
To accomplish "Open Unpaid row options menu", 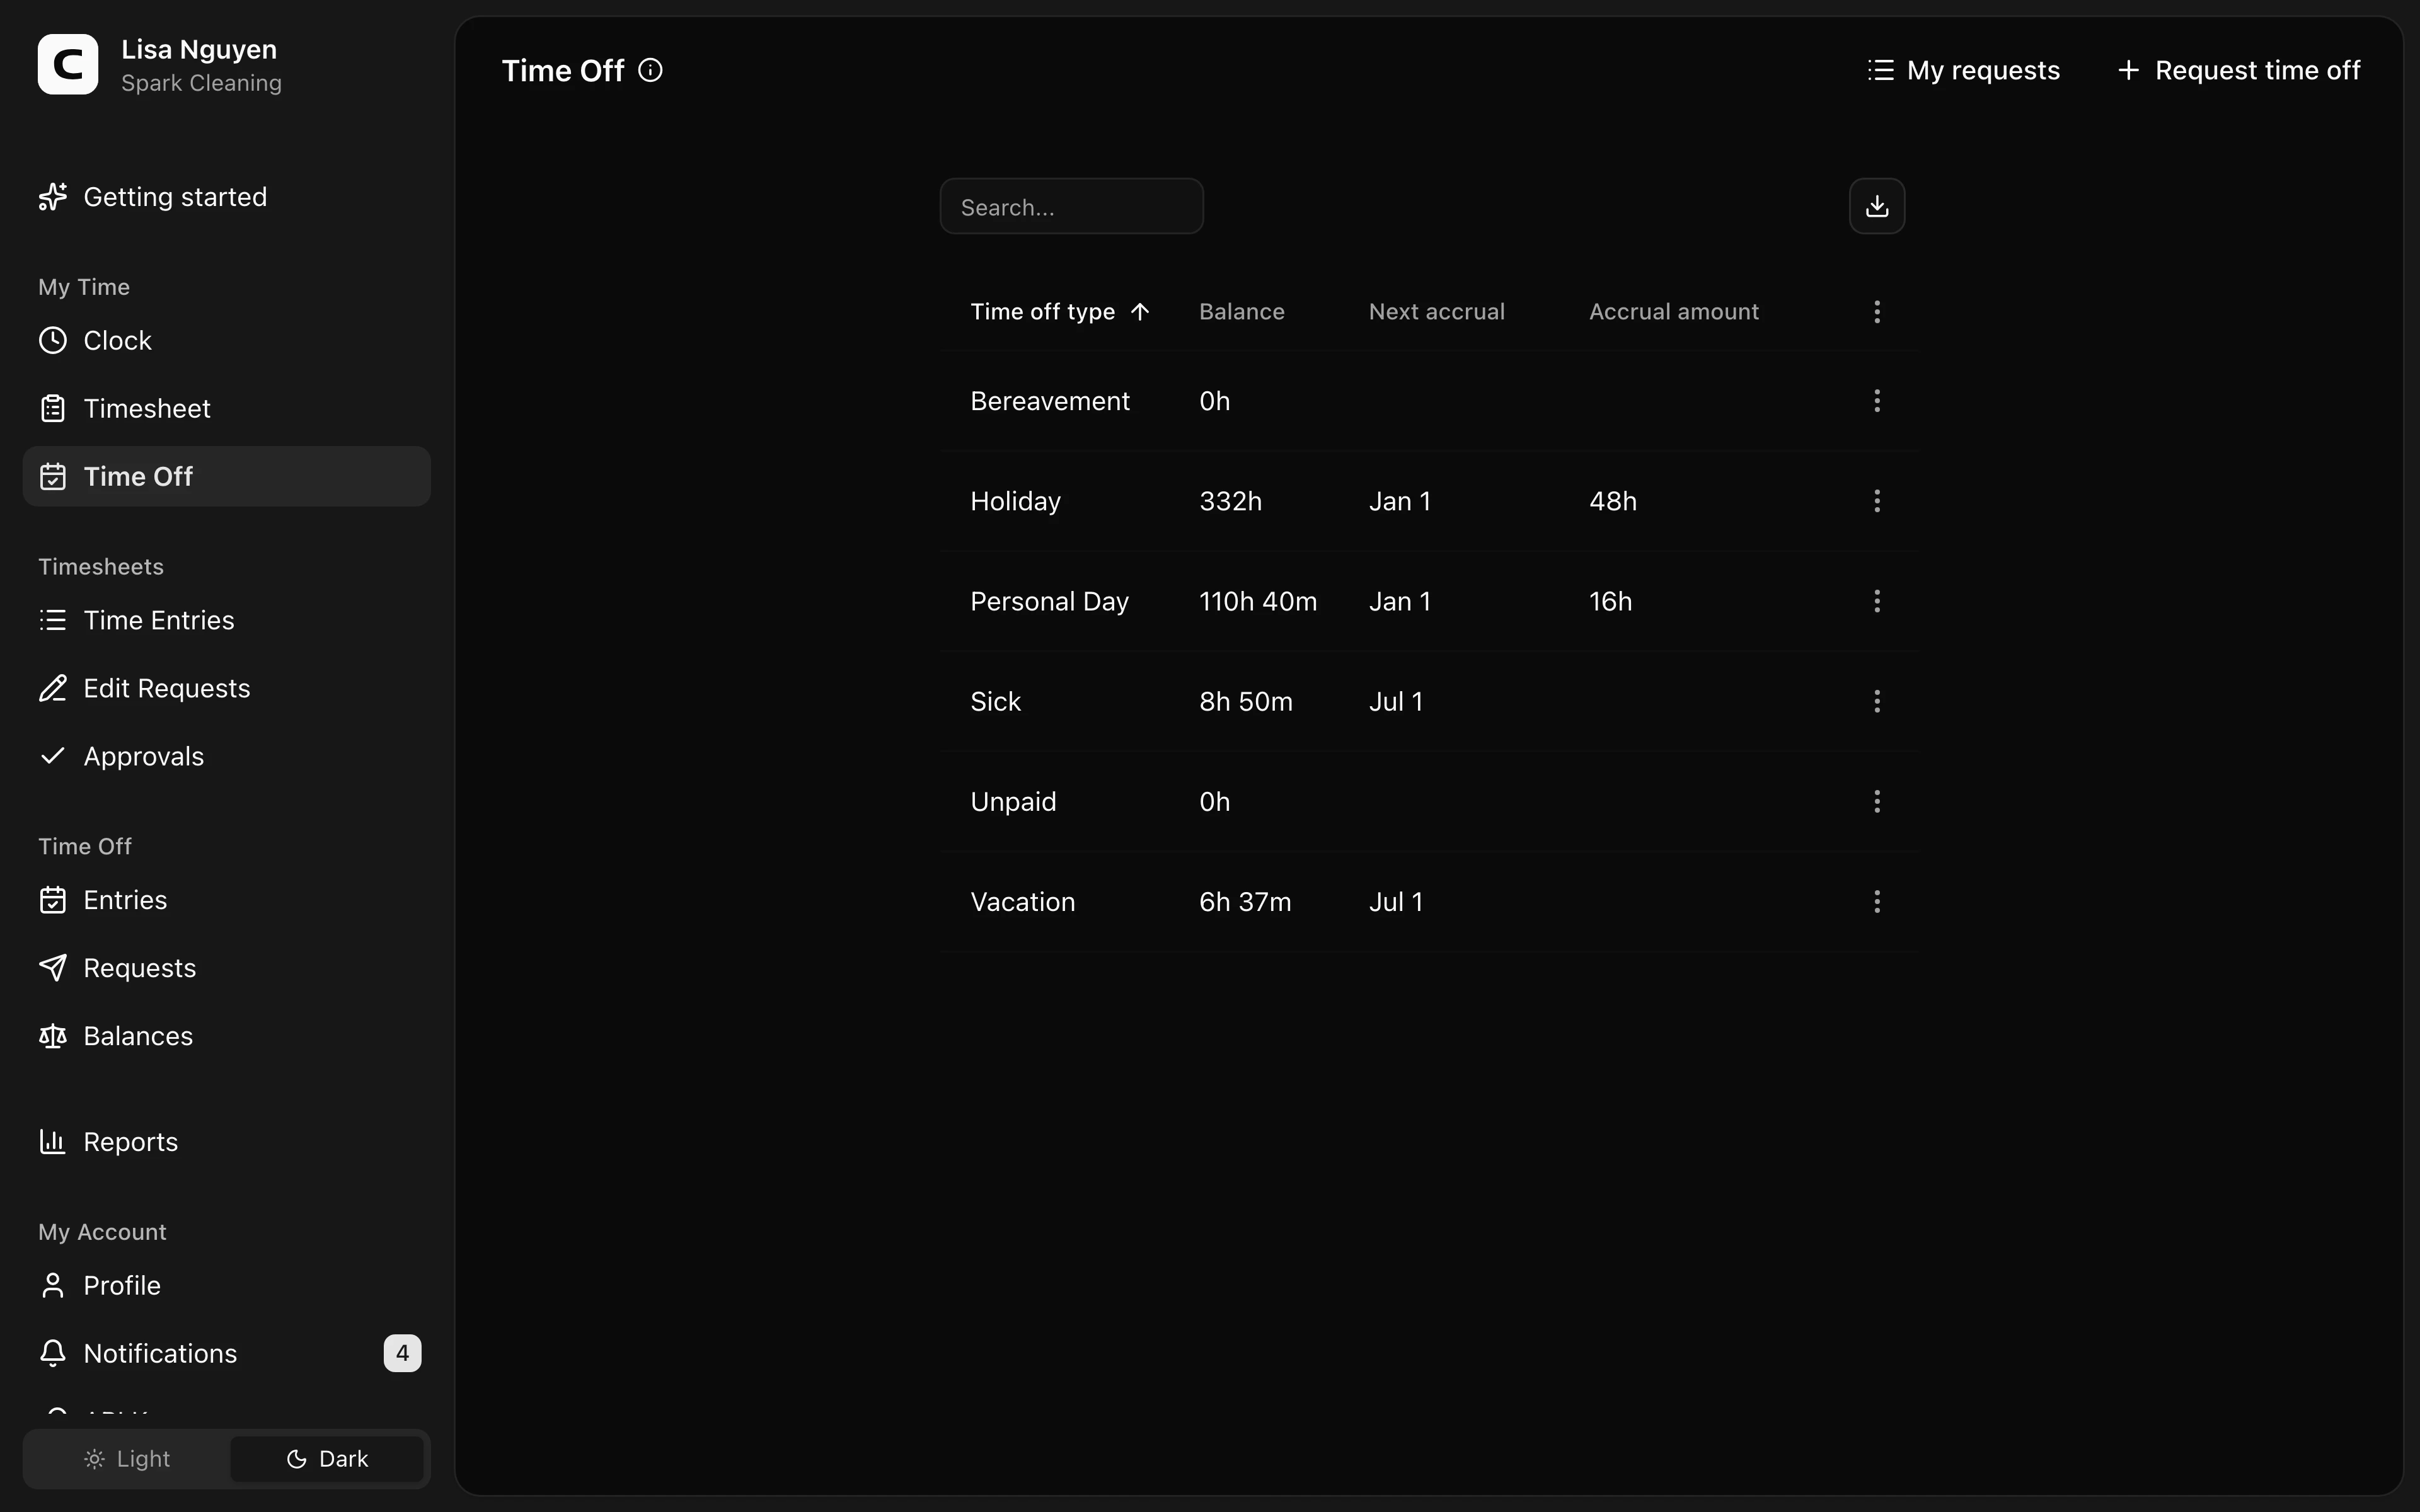I will [x=1877, y=801].
